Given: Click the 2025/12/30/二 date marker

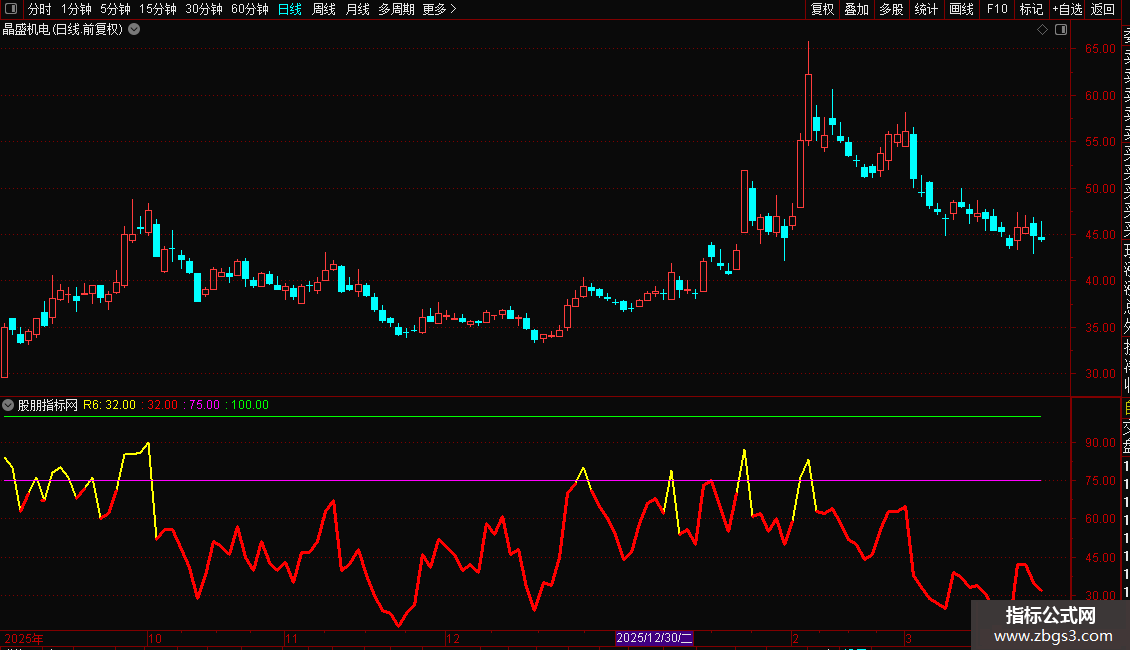Looking at the screenshot, I should coord(654,638).
